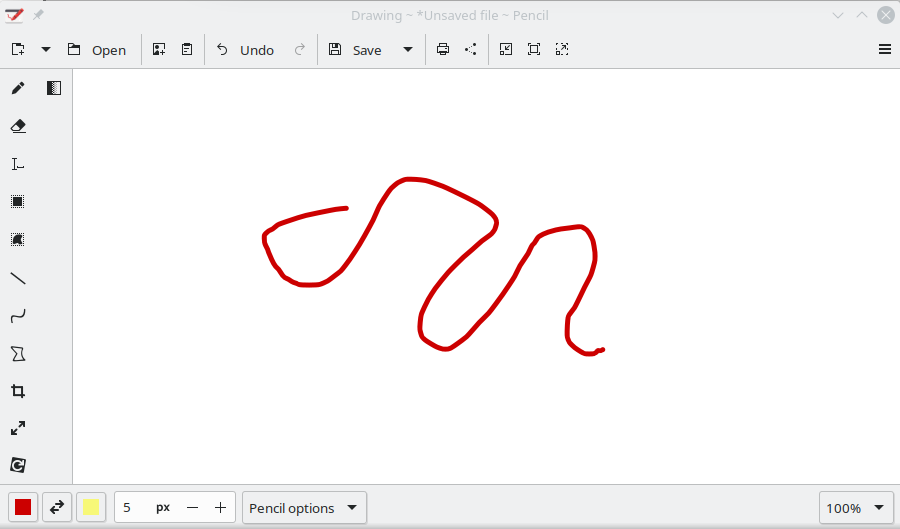The width and height of the screenshot is (900, 529).
Task: Open the 100% zoom level dropdown
Action: tap(855, 508)
